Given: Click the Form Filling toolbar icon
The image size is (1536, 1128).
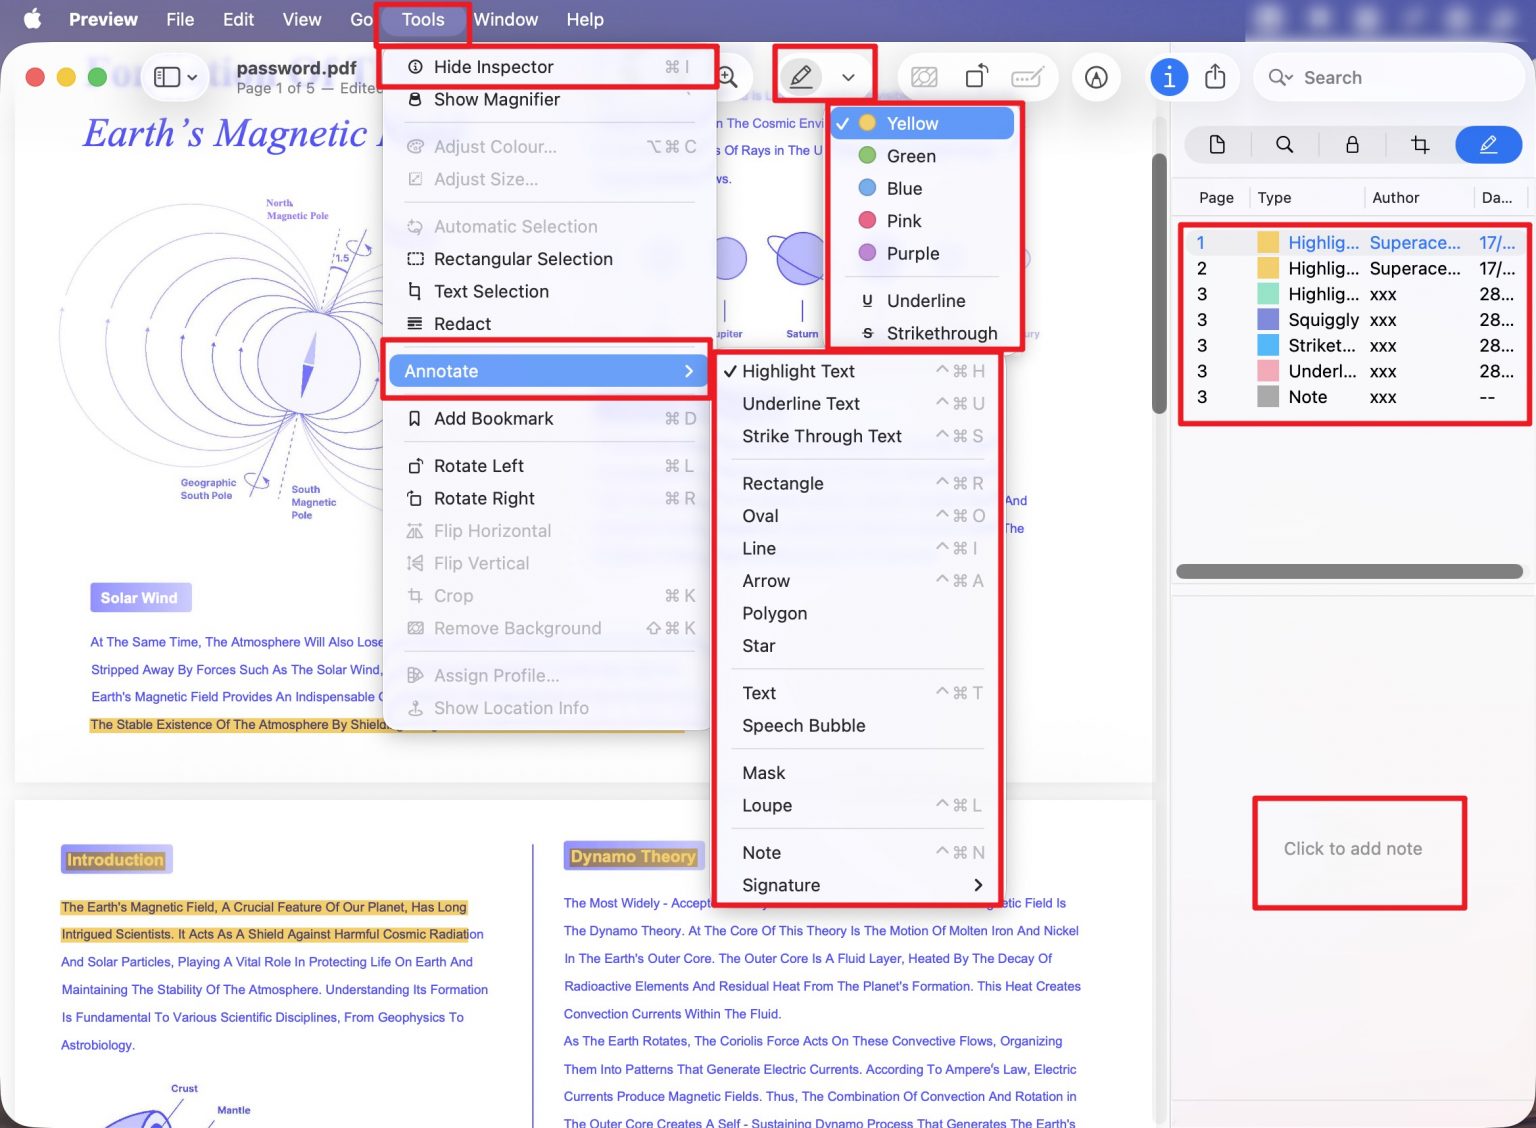Looking at the screenshot, I should point(1028,77).
